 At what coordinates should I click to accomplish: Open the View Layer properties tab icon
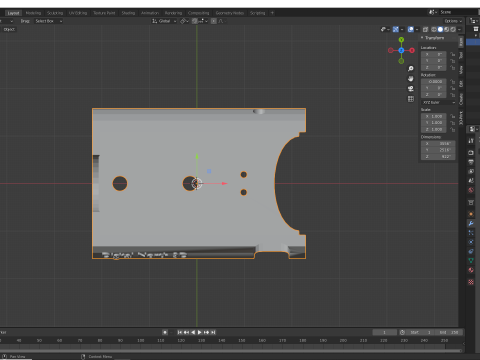click(471, 171)
